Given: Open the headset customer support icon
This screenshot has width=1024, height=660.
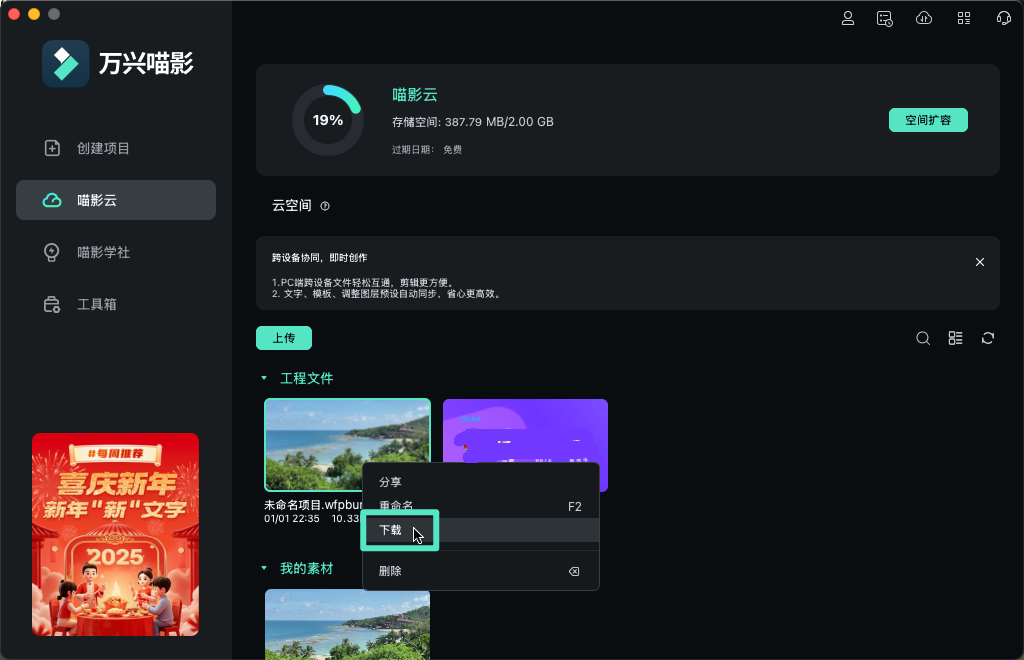Looking at the screenshot, I should 1001,18.
